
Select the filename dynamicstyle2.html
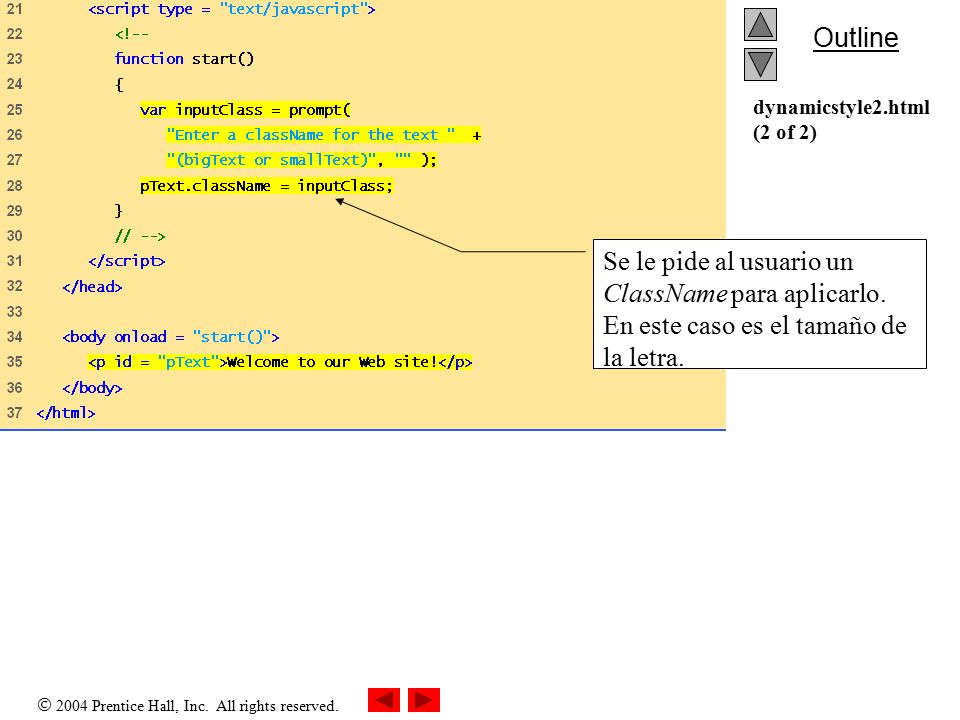click(x=841, y=107)
